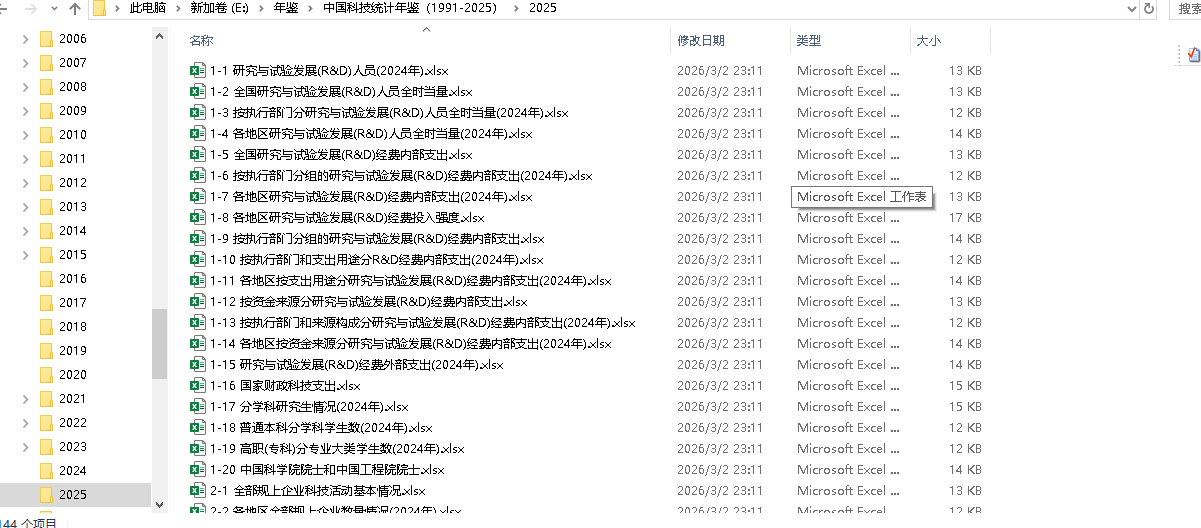This screenshot has height=528, width=1201.
Task: Click the 2025 folder icon in tree
Action: pos(46,495)
